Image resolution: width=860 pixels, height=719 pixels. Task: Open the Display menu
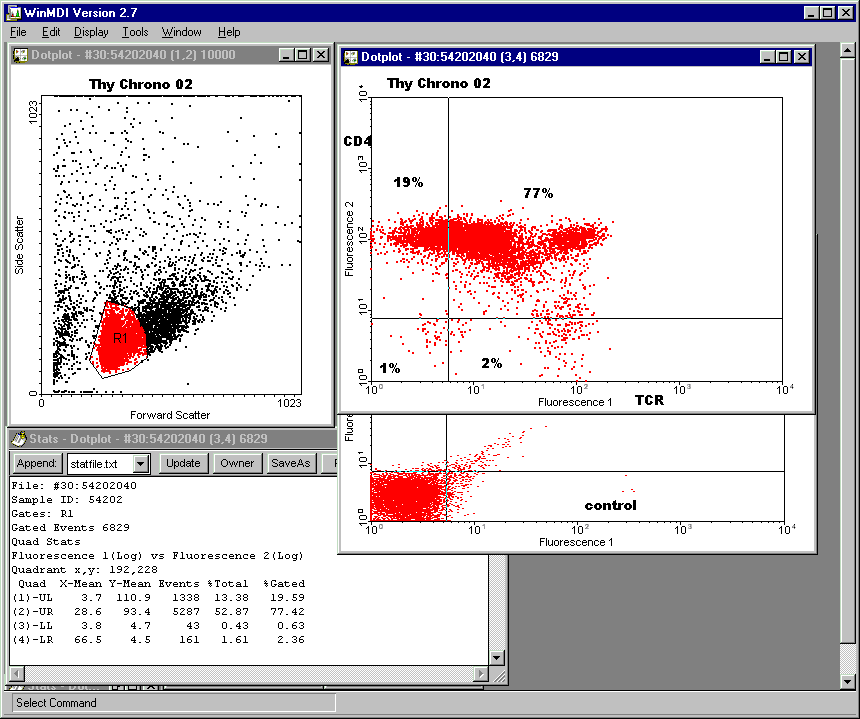tap(91, 32)
